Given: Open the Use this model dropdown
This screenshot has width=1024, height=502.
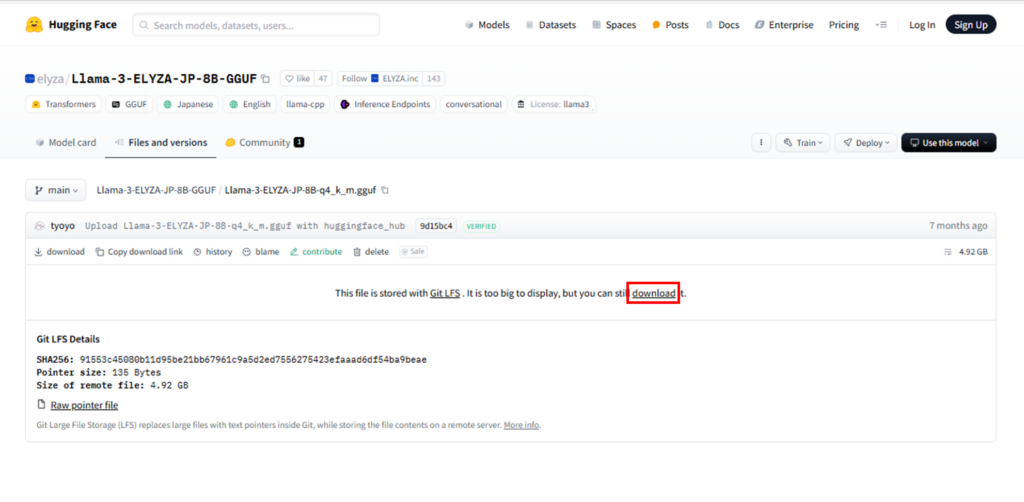Looking at the screenshot, I should (949, 142).
